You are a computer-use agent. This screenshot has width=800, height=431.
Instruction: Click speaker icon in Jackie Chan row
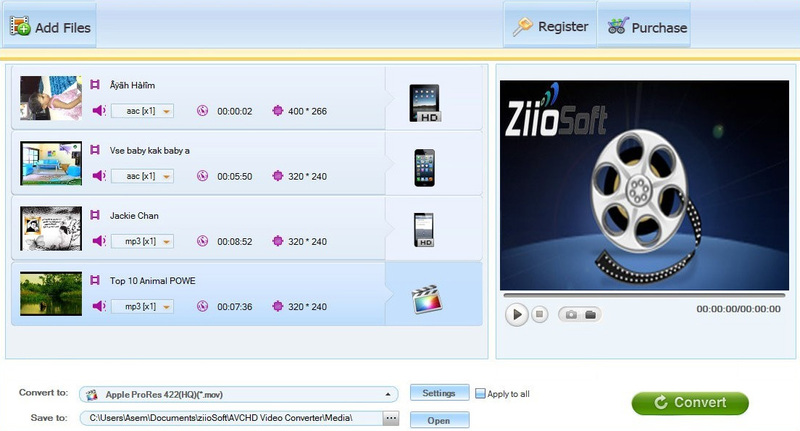pos(99,241)
